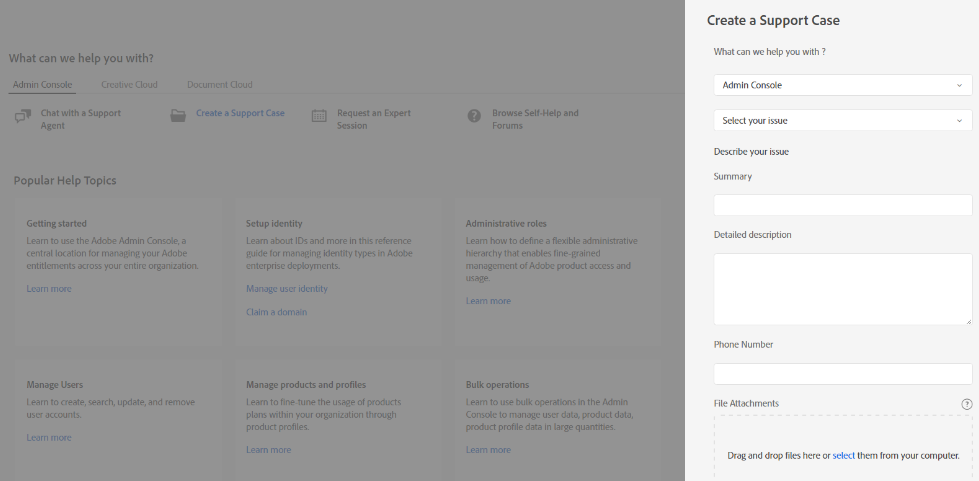This screenshot has height=481, width=979.
Task: Click select link in file attachments area
Action: (x=843, y=456)
